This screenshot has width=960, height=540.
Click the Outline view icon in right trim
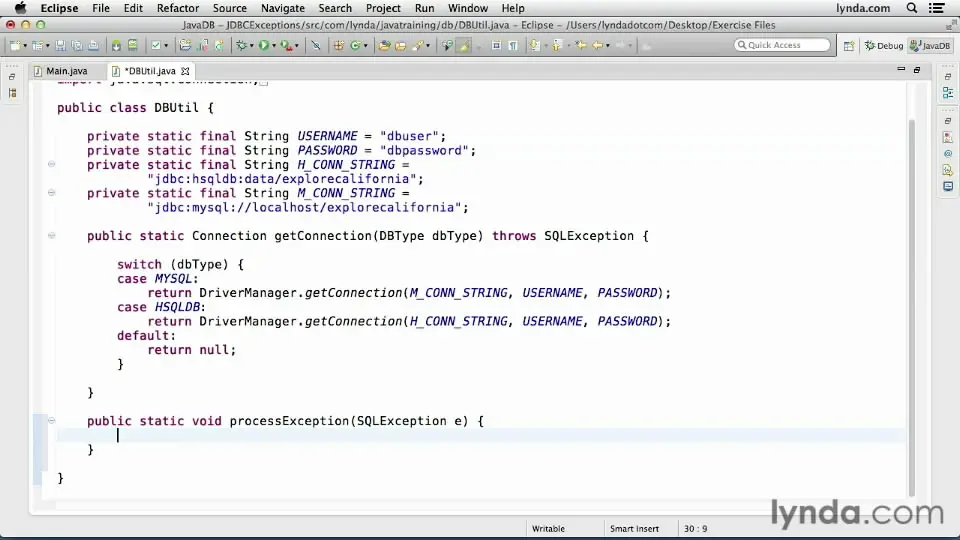(948, 93)
